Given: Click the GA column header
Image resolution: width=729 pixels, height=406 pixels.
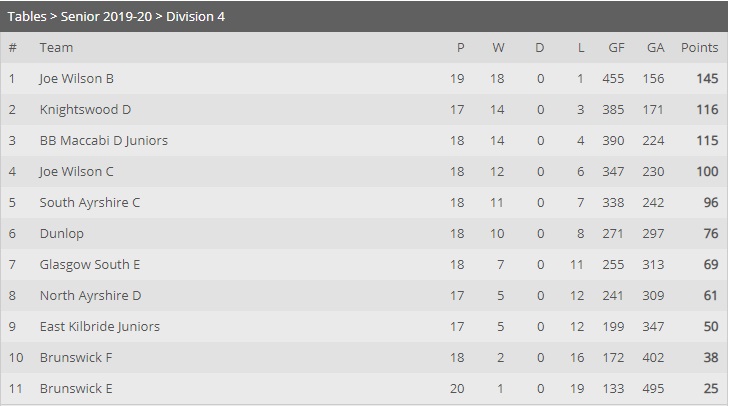Looking at the screenshot, I should pyautogui.click(x=656, y=47).
